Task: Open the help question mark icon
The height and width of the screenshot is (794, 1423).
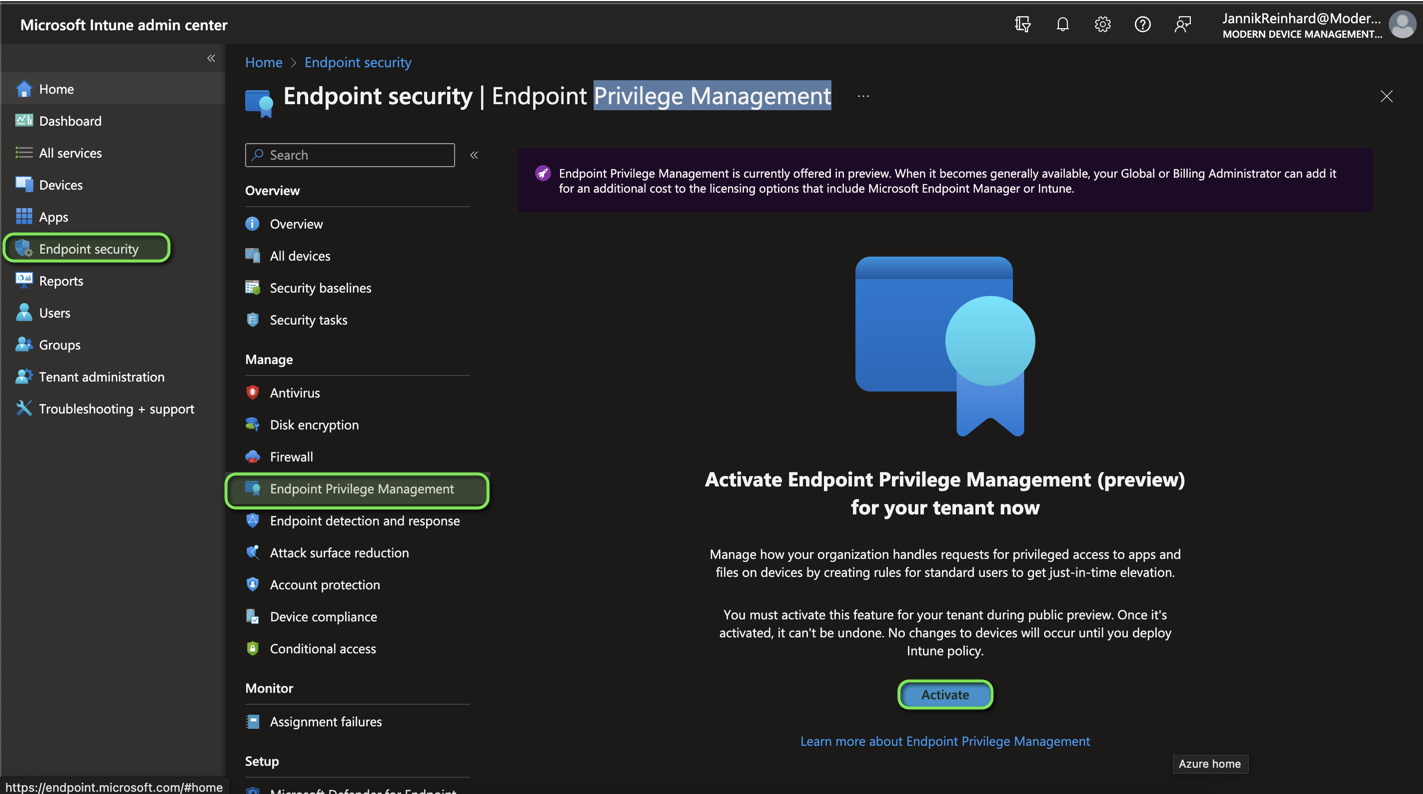Action: pyautogui.click(x=1142, y=24)
